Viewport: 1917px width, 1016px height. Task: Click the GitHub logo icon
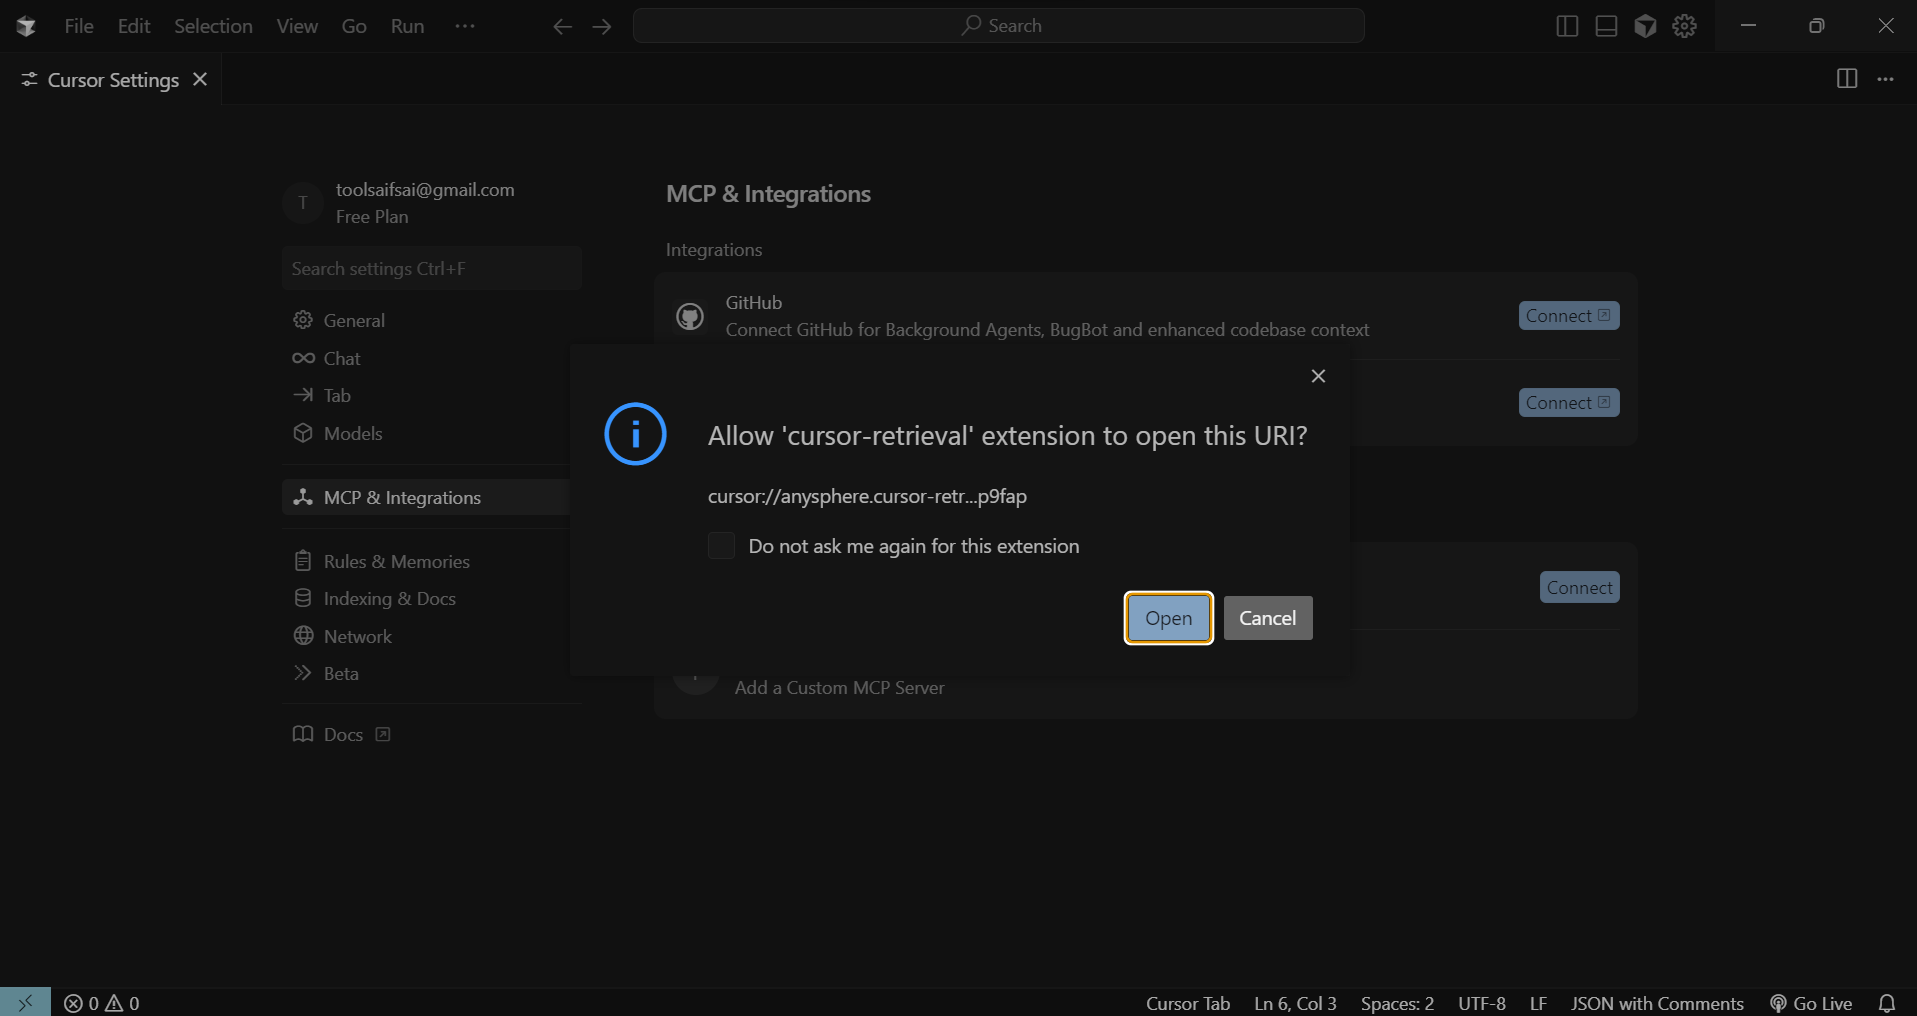coord(690,317)
